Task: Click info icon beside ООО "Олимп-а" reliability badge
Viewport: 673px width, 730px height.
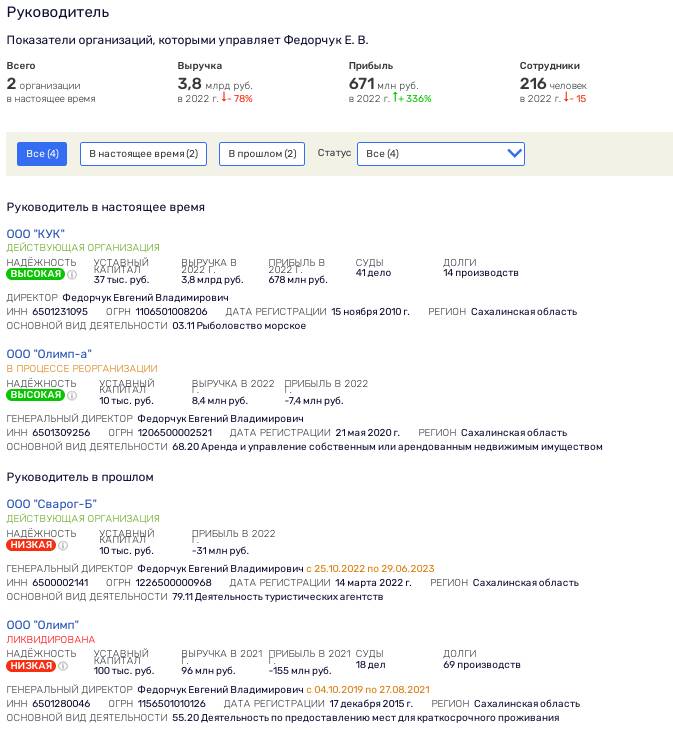Action: 72,395
